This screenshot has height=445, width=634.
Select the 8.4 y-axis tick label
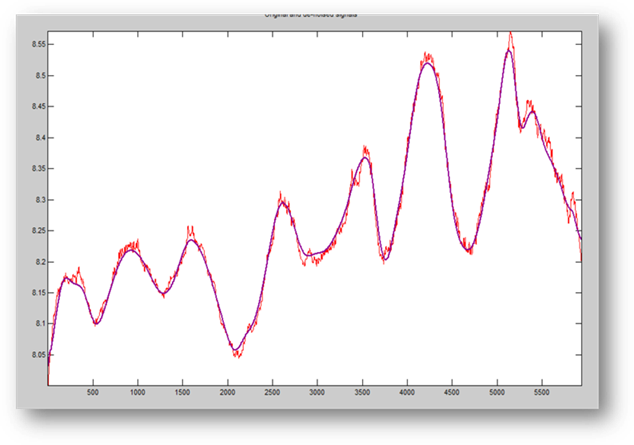coord(39,138)
